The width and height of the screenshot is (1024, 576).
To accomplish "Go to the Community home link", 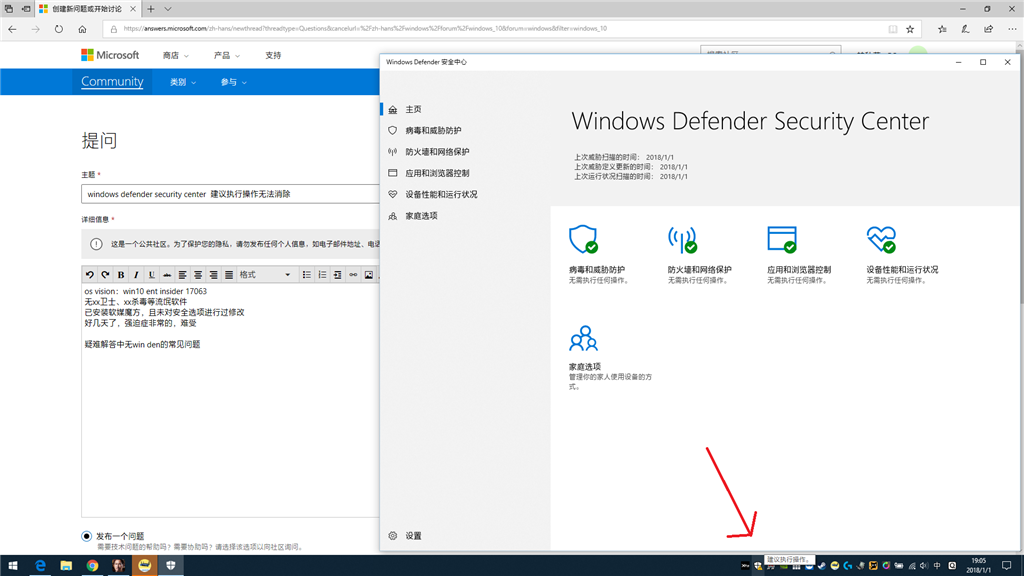I will (112, 82).
